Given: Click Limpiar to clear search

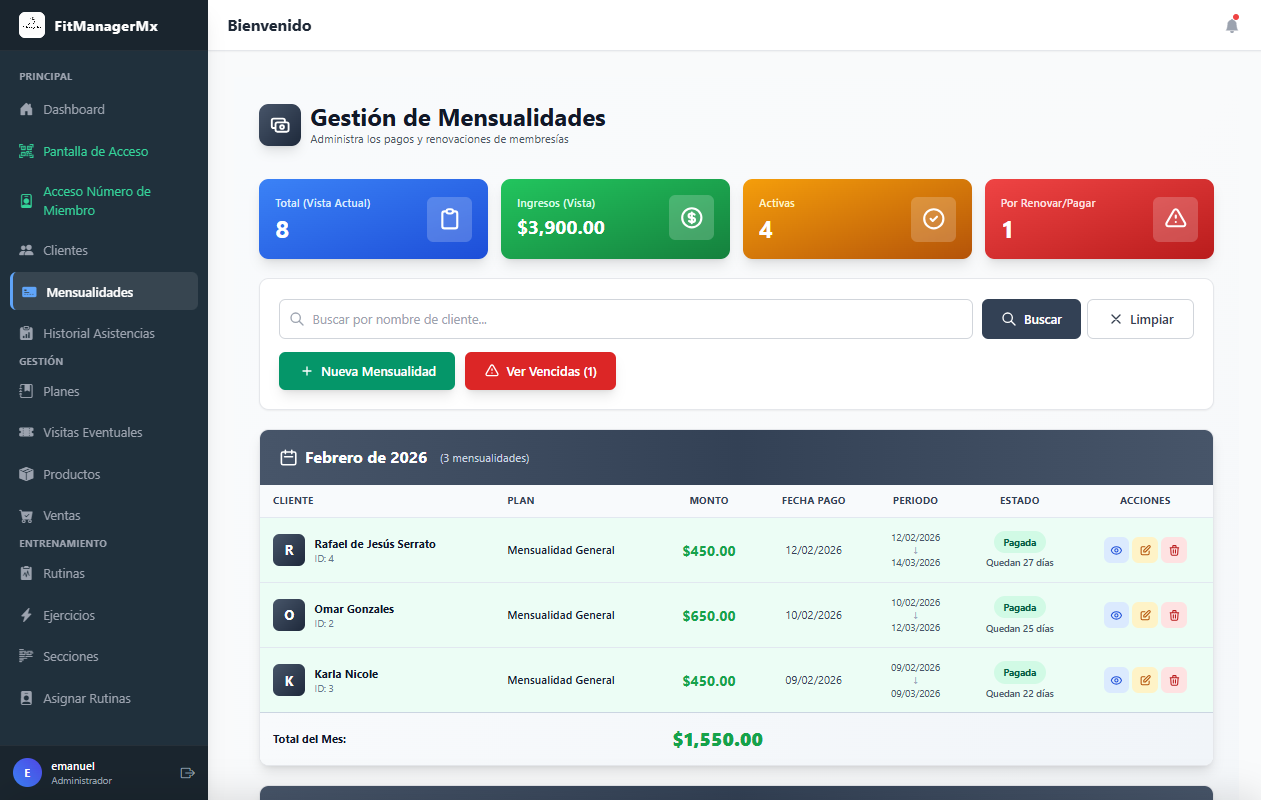Looking at the screenshot, I should [x=1140, y=319].
